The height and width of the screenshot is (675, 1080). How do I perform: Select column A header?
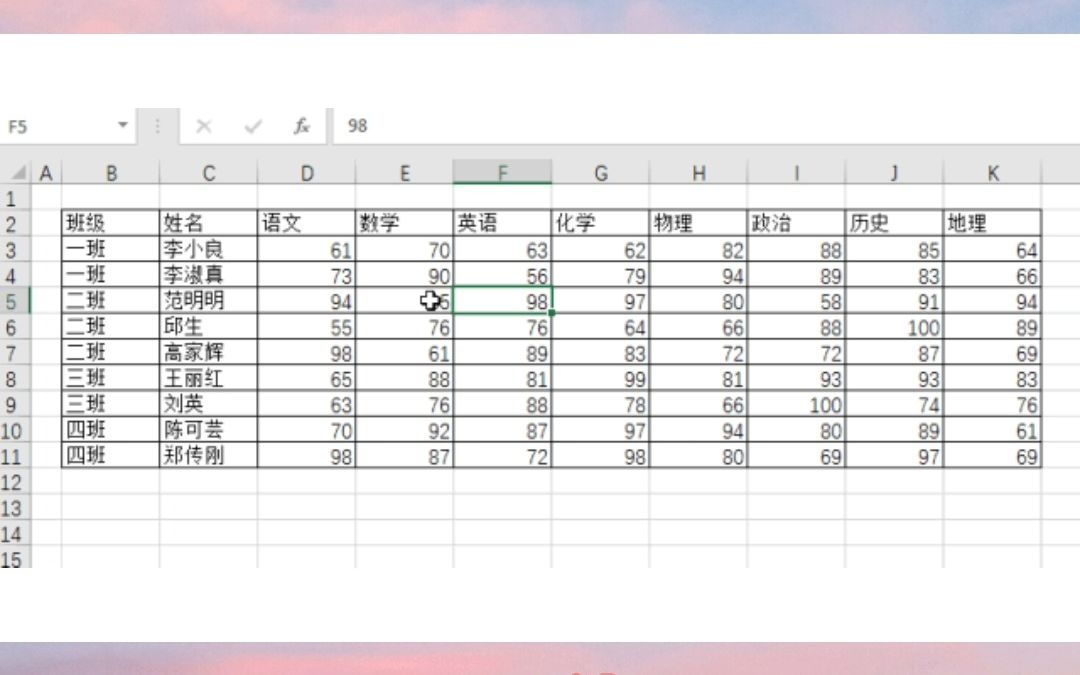point(45,171)
